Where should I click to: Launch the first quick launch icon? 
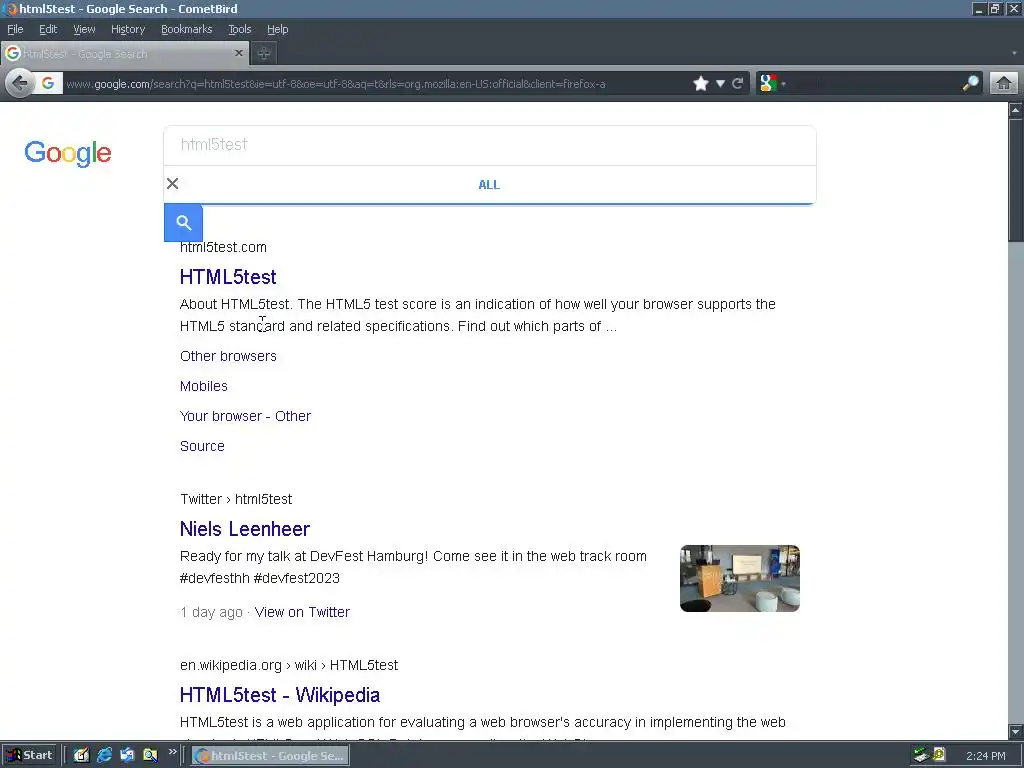pos(81,756)
